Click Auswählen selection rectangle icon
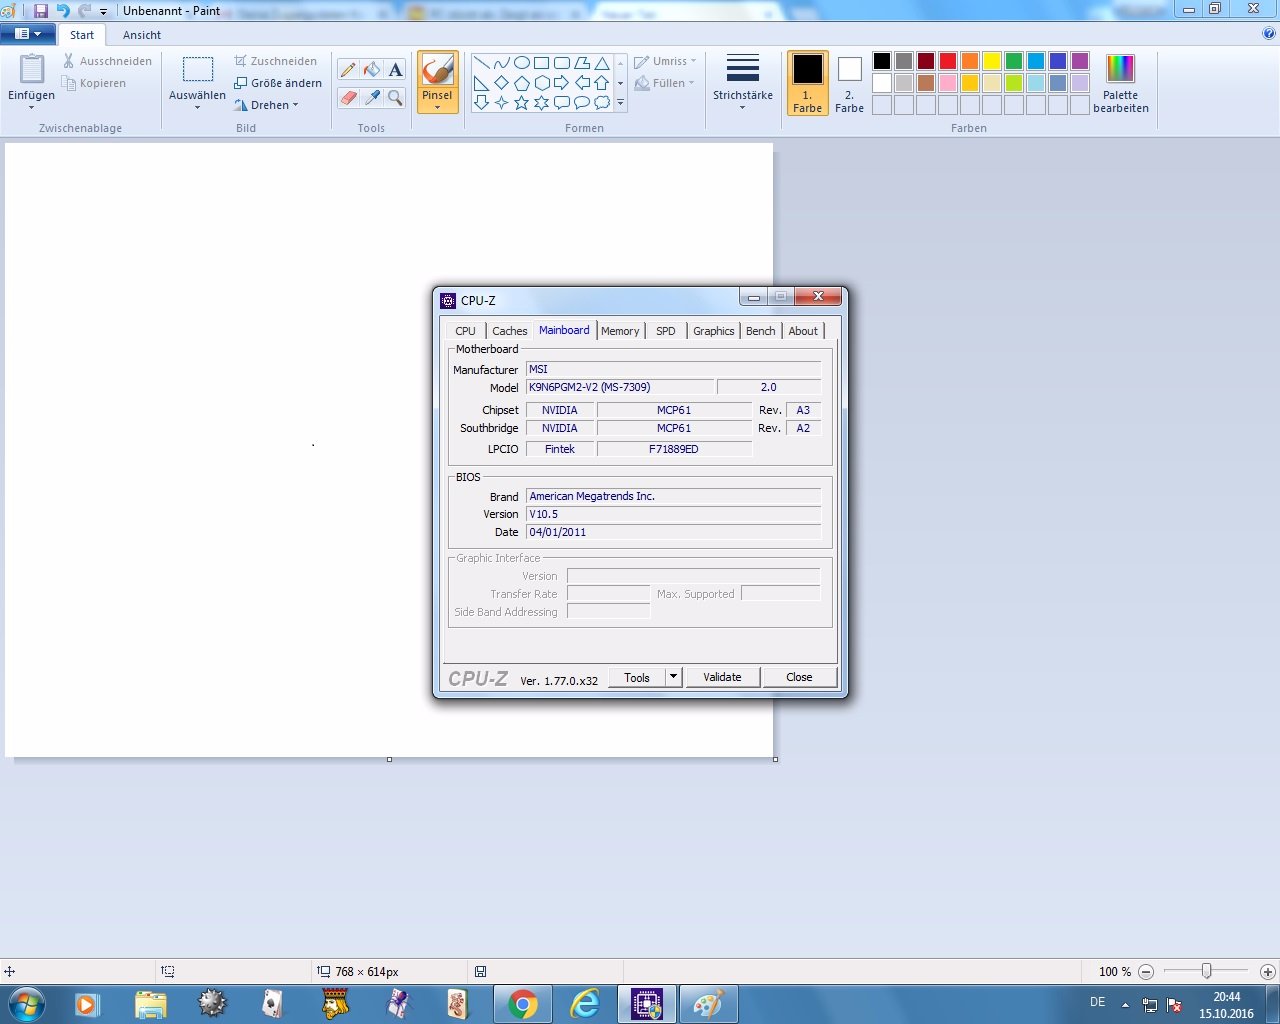This screenshot has height=1024, width=1280. pyautogui.click(x=197, y=70)
